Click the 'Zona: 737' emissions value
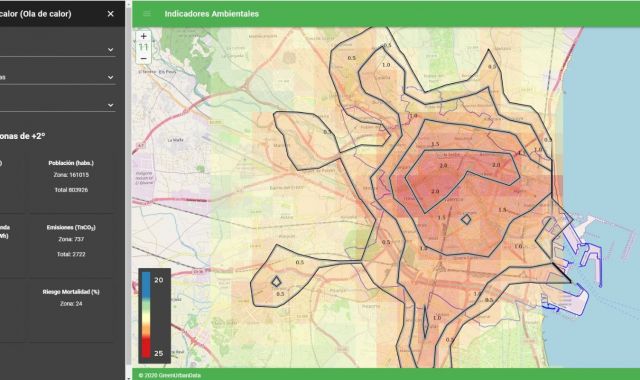 point(71,239)
